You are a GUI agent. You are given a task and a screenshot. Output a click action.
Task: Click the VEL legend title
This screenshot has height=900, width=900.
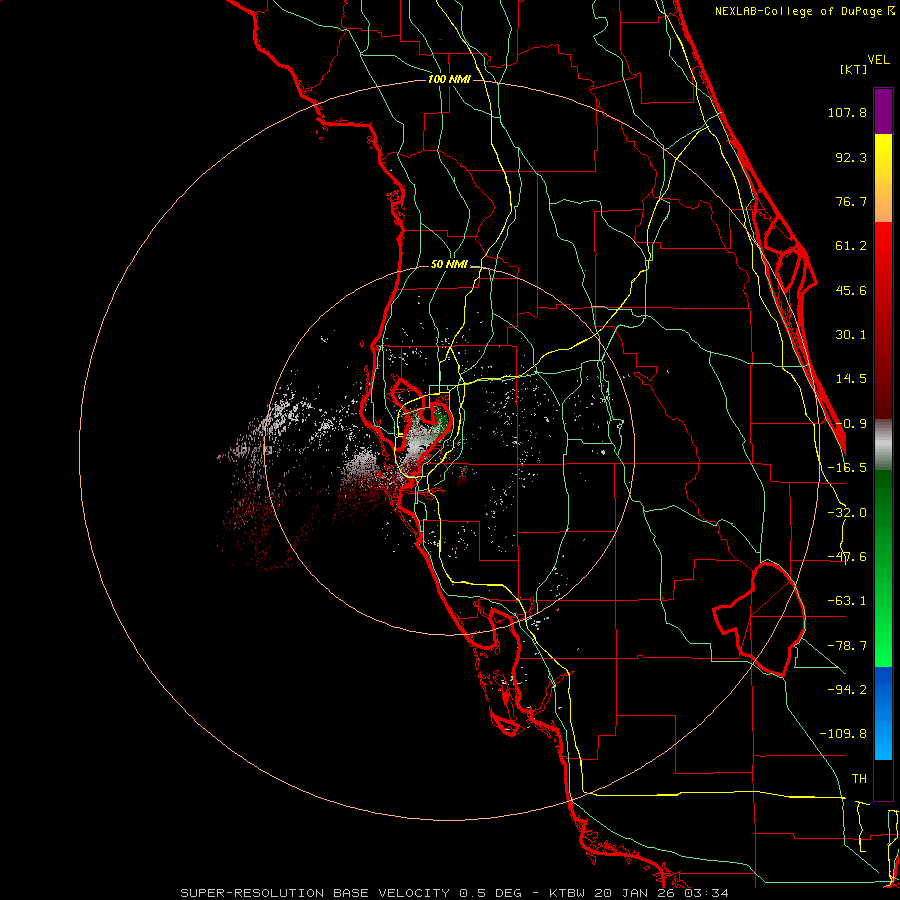[x=878, y=60]
